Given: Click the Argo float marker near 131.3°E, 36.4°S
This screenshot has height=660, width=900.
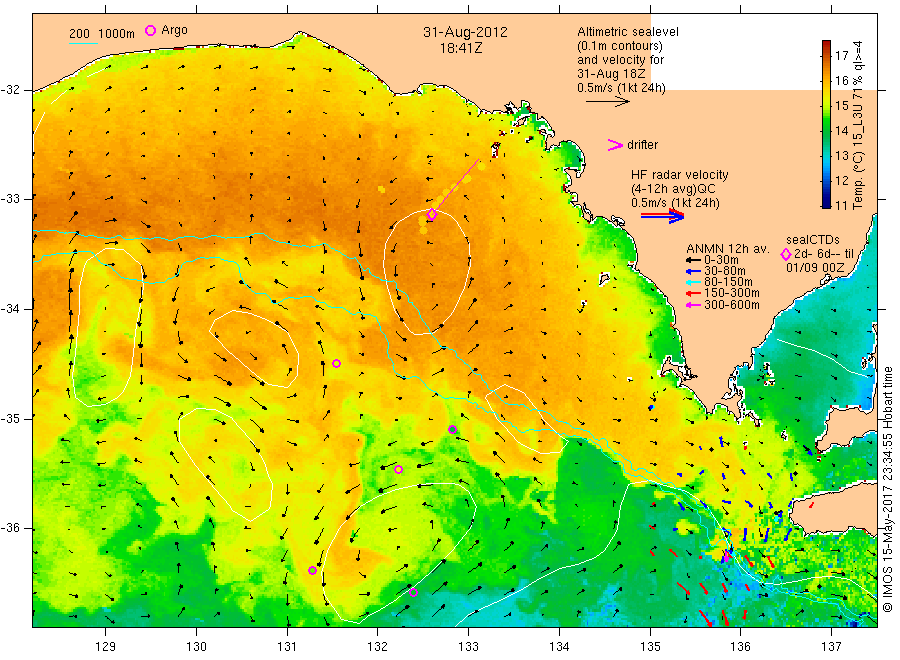Looking at the screenshot, I should 312,570.
